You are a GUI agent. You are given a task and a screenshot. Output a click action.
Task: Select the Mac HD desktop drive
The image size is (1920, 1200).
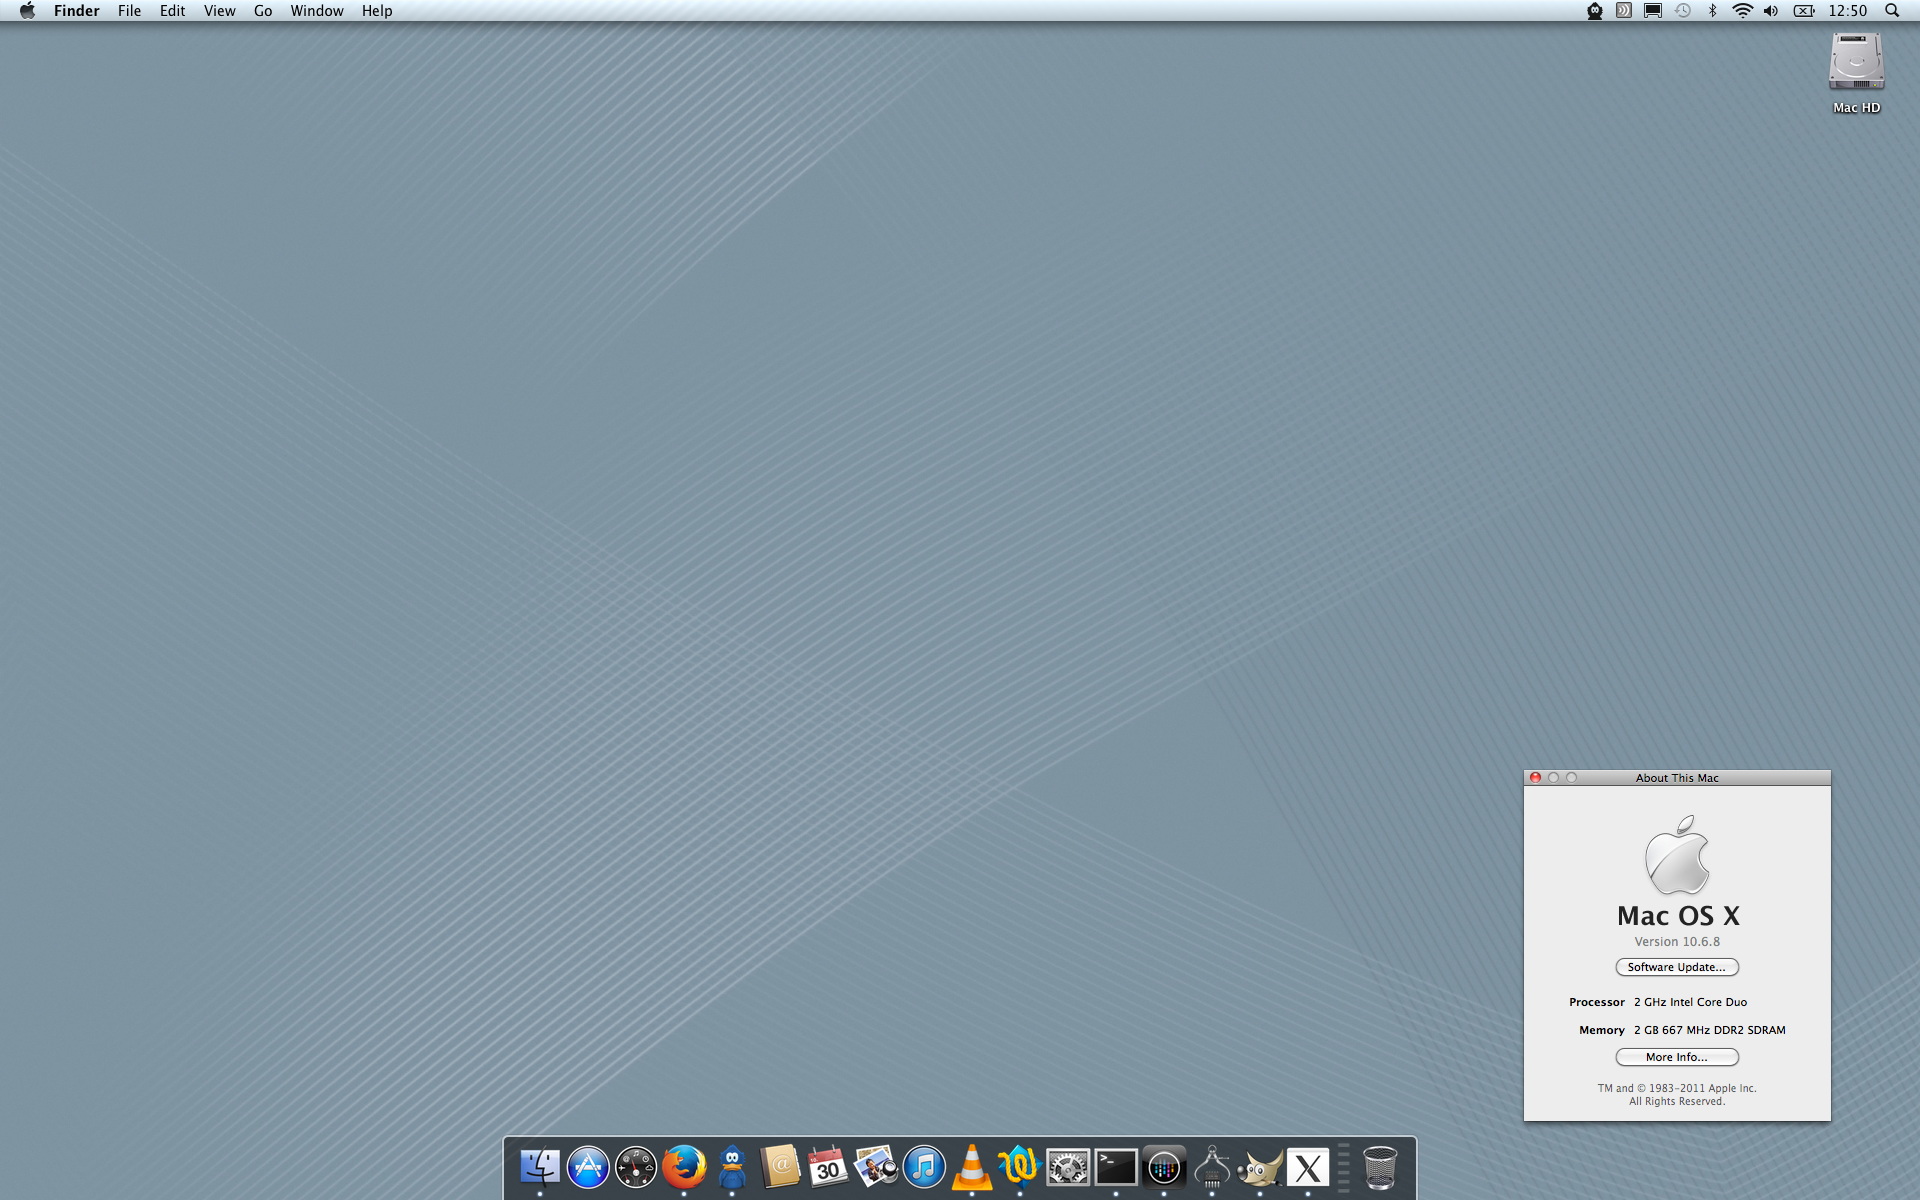[x=1856, y=65]
